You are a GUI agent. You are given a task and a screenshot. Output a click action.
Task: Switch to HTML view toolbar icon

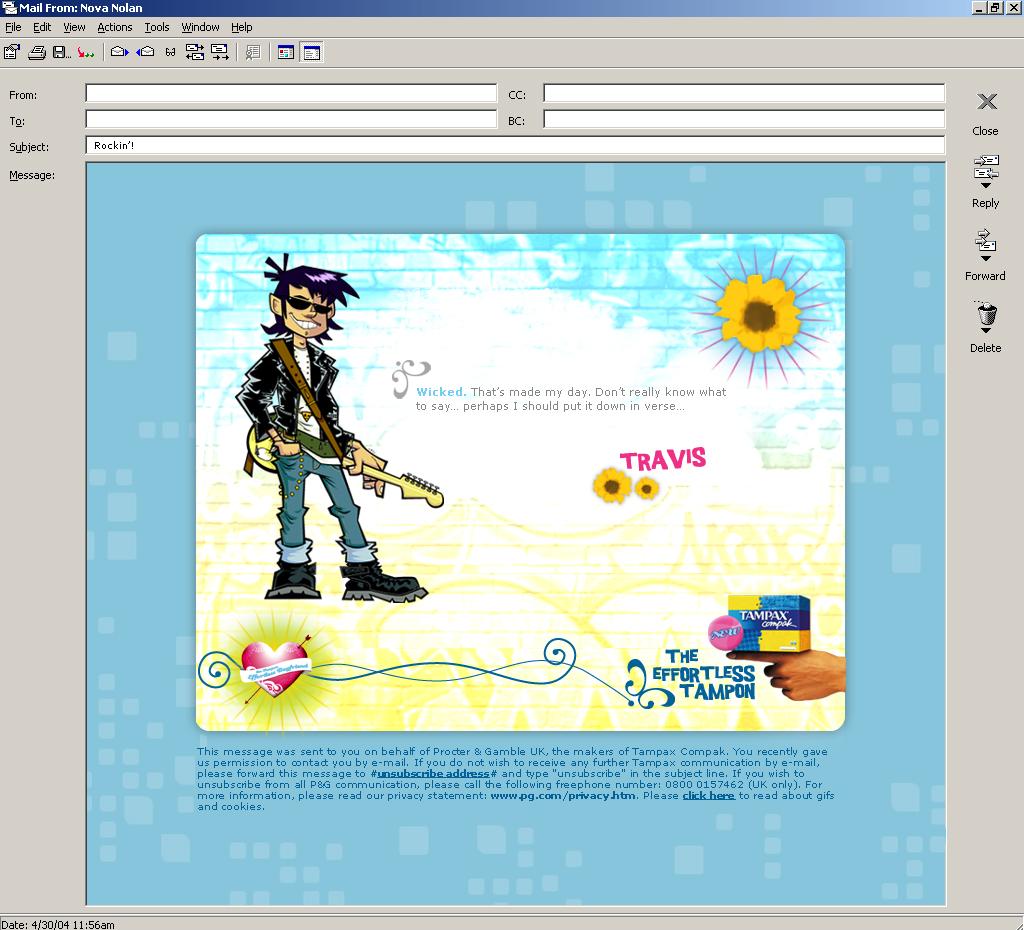(285, 52)
